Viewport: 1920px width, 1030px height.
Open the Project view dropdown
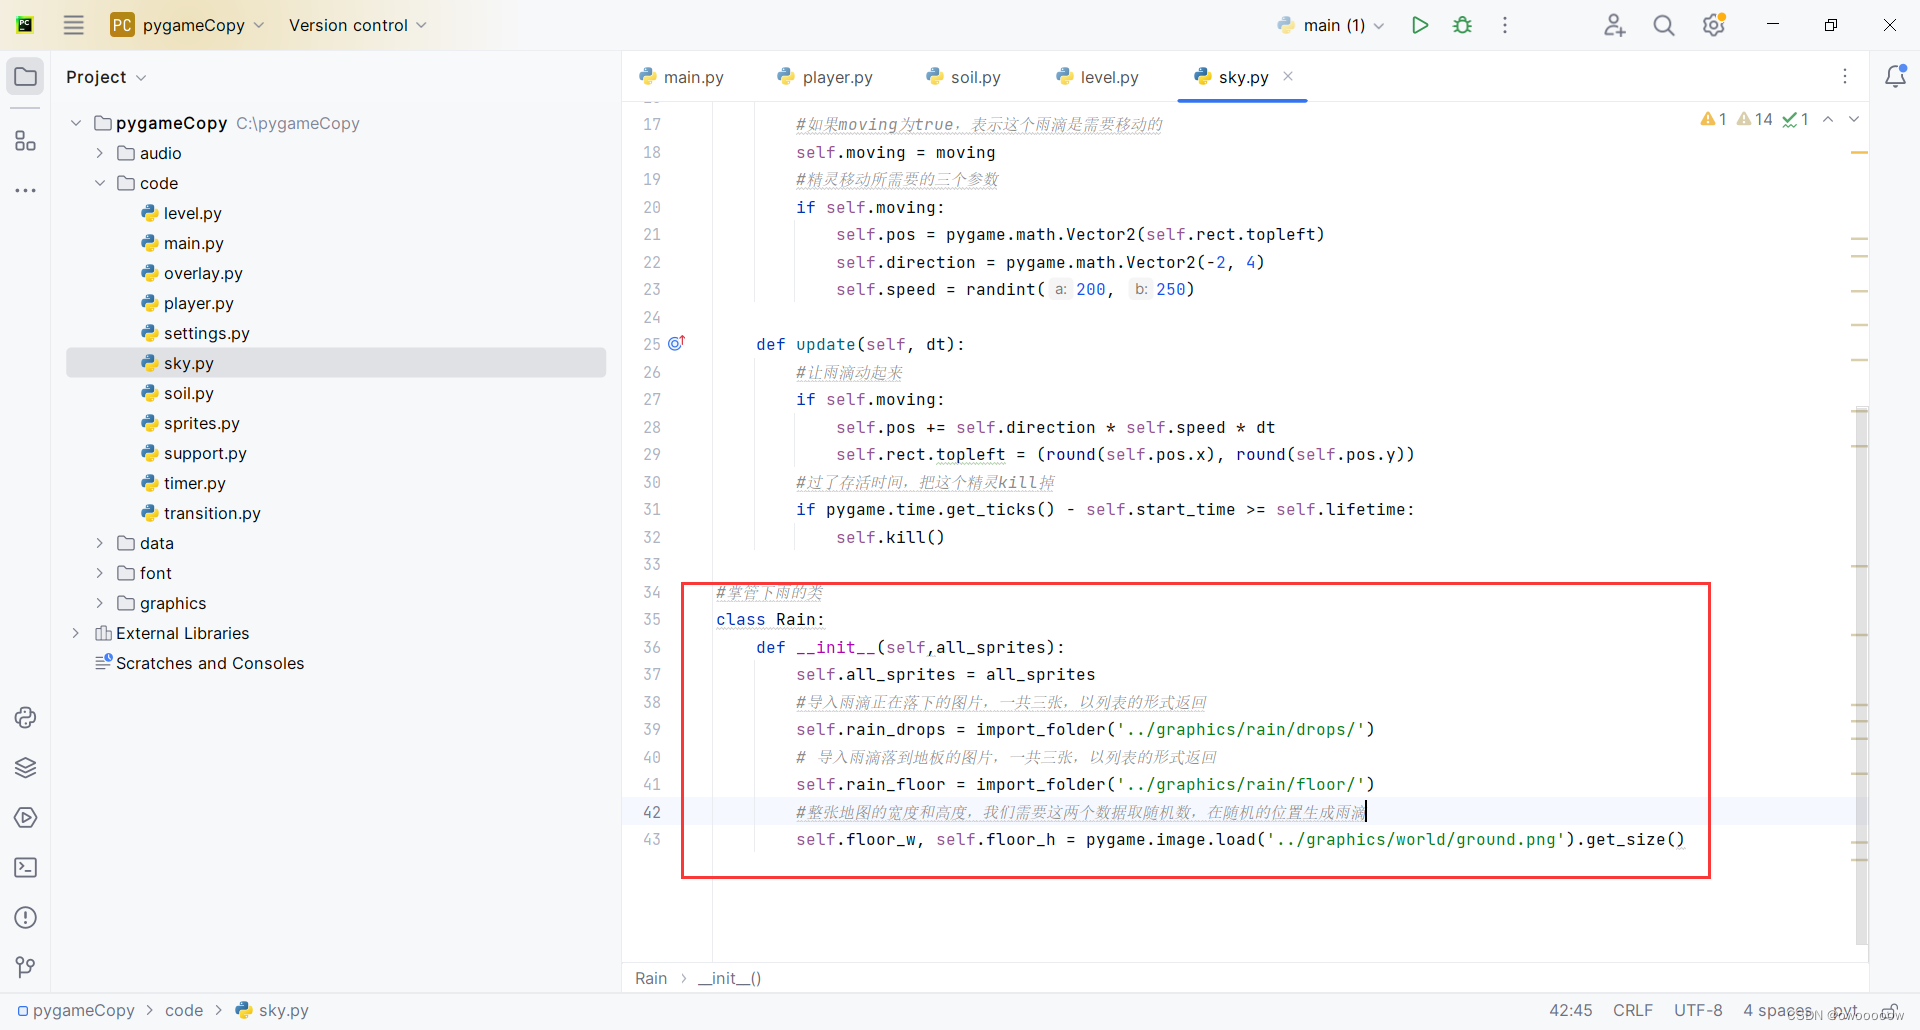coord(106,77)
